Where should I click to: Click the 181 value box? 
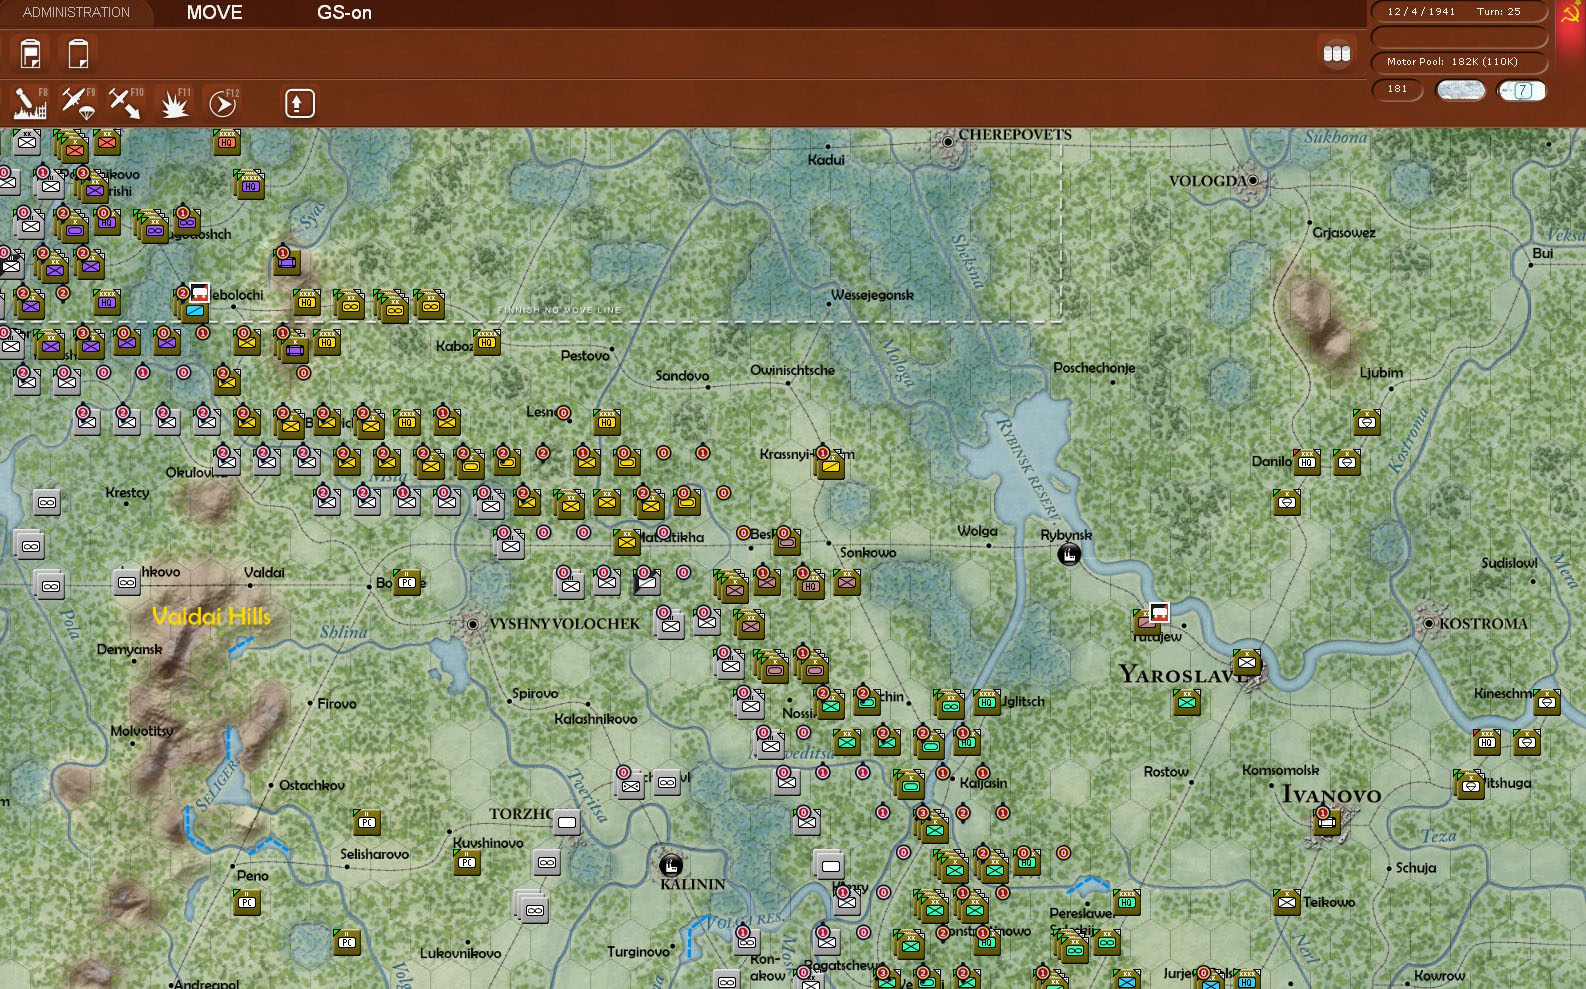pyautogui.click(x=1397, y=90)
